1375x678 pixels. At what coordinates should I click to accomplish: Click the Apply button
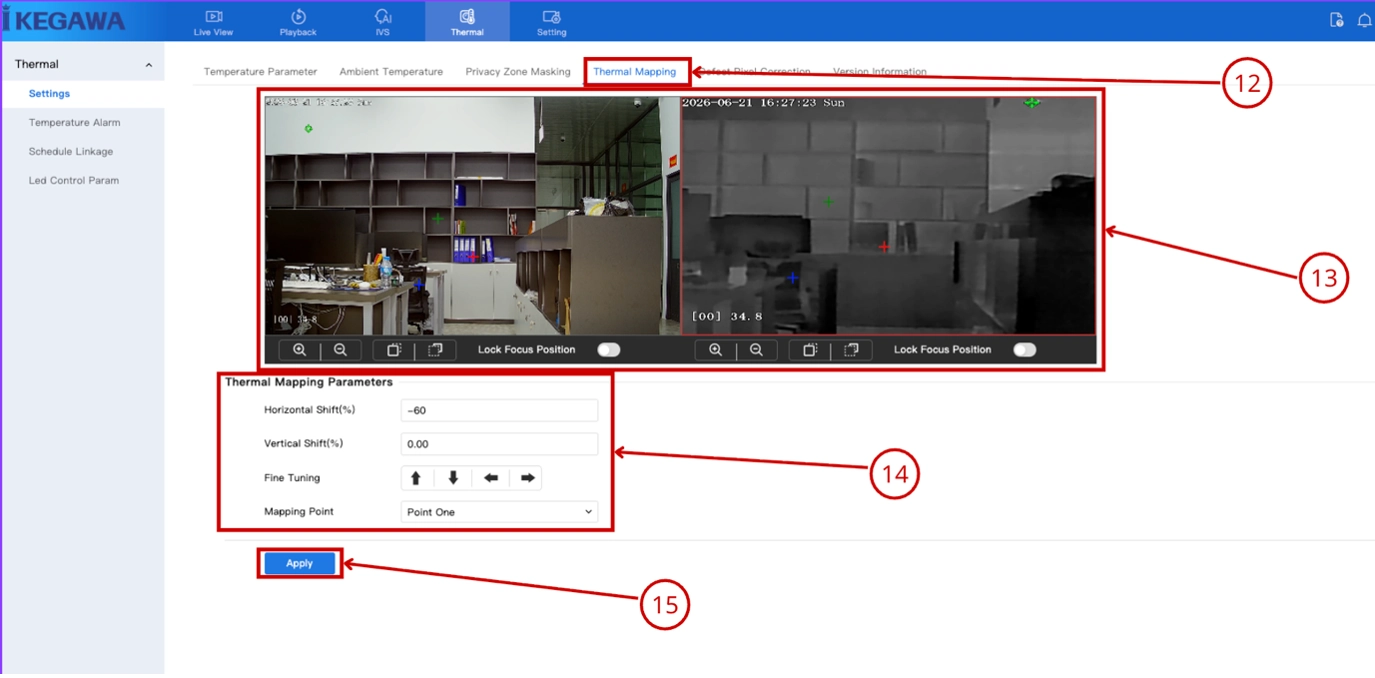(300, 564)
